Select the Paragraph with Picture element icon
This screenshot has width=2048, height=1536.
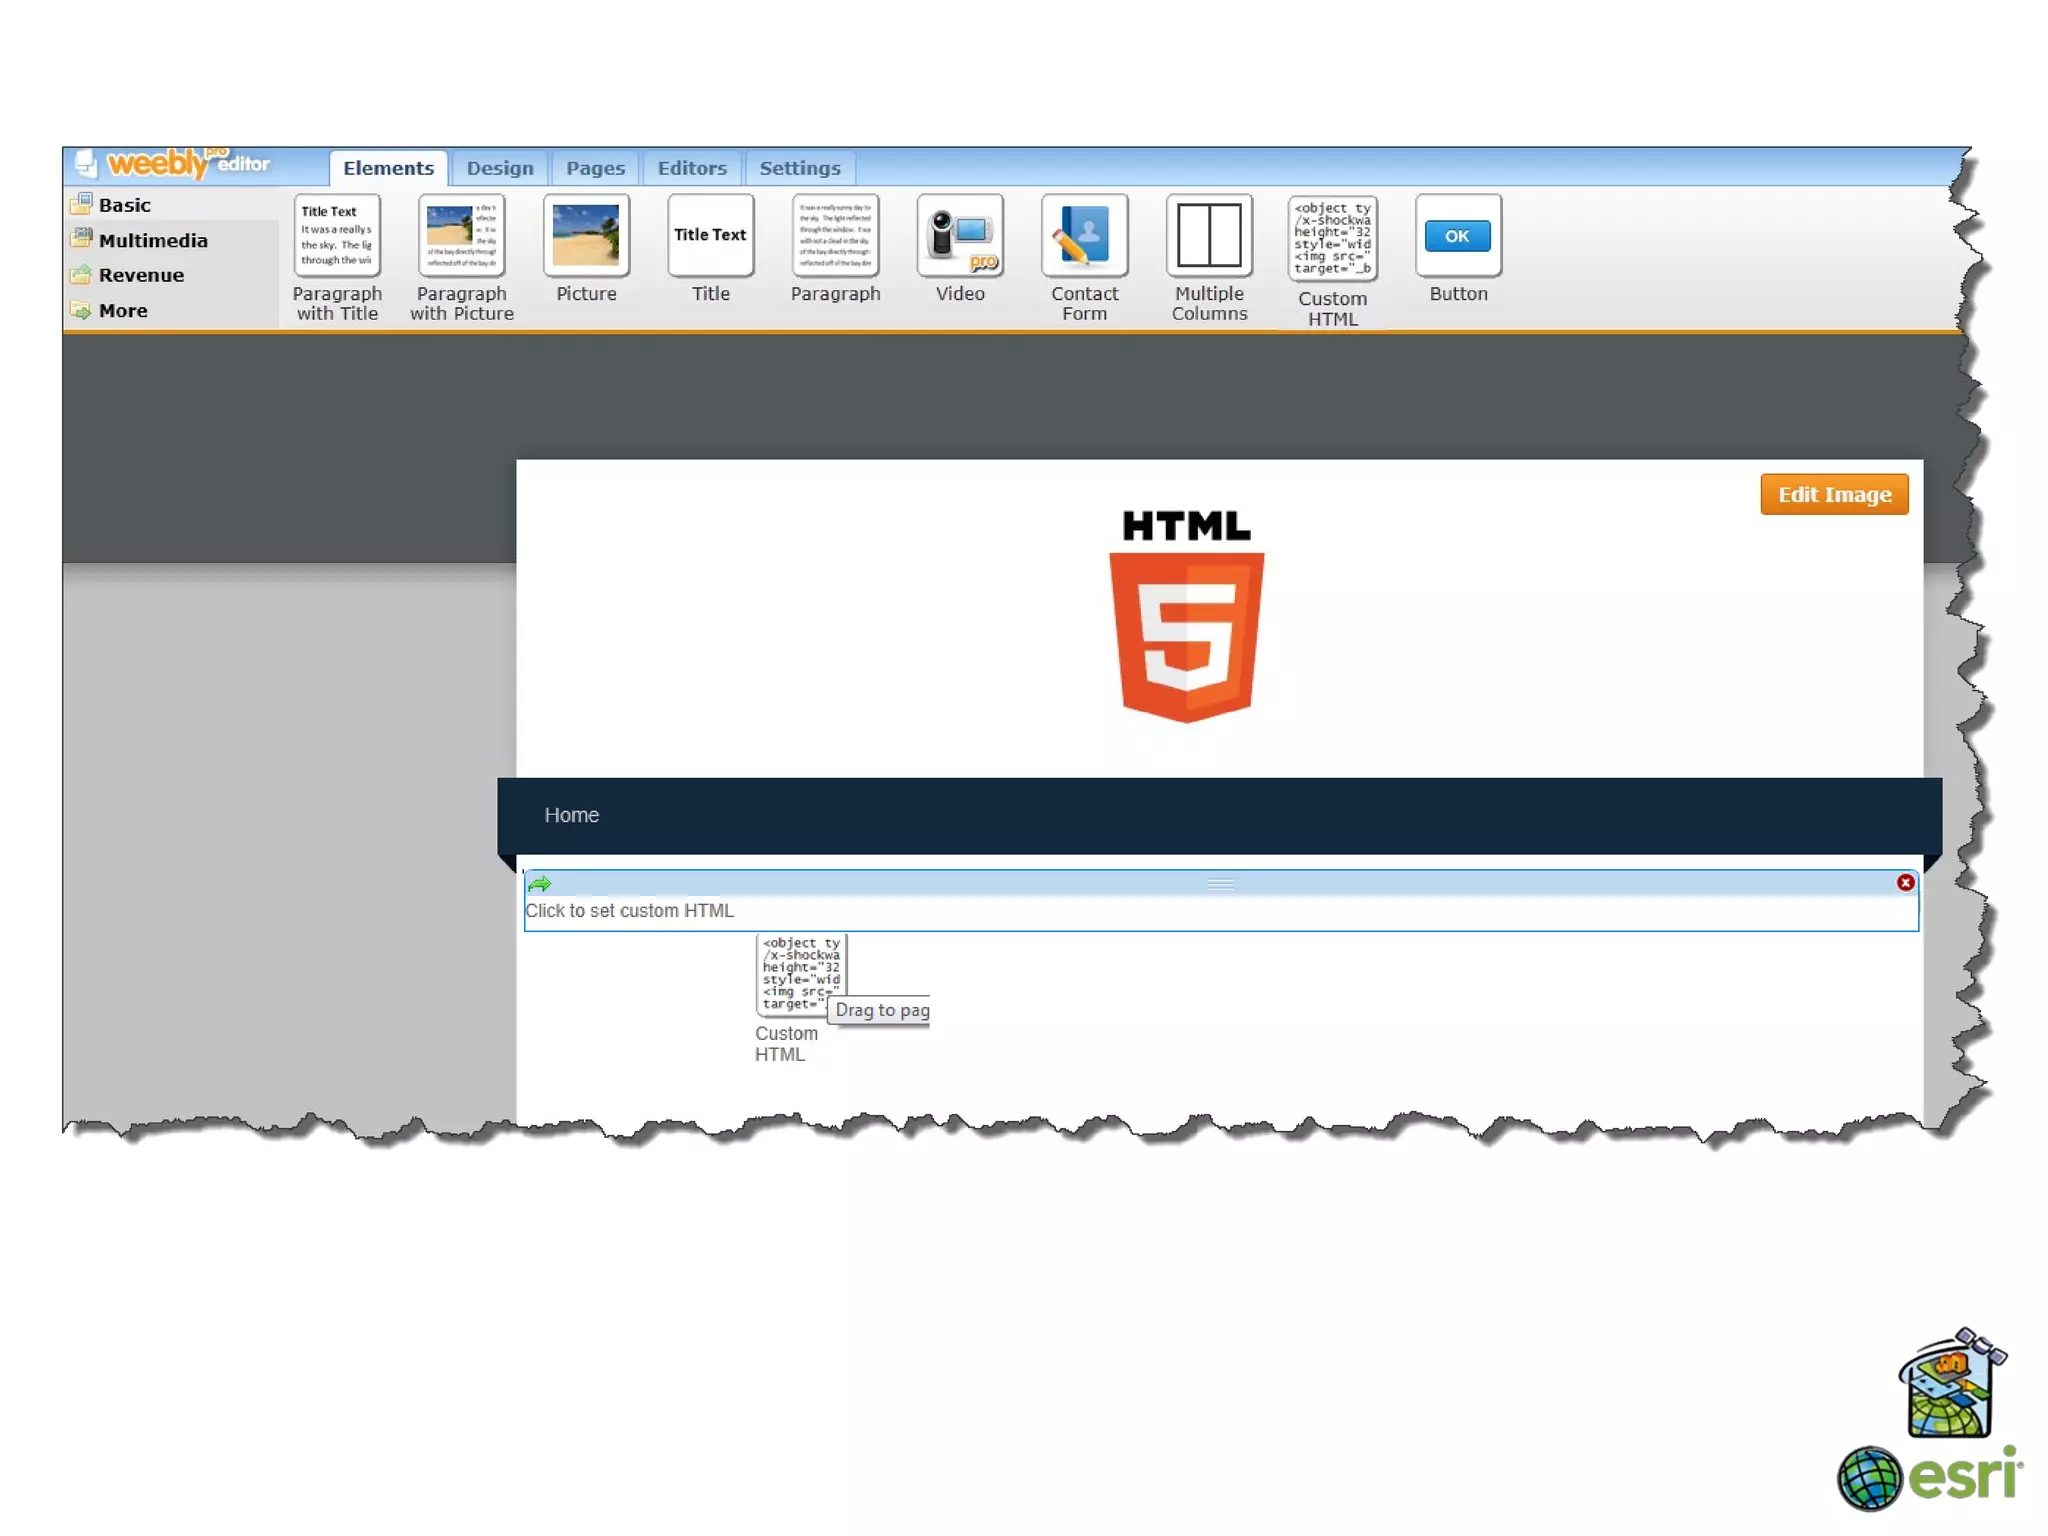(461, 235)
